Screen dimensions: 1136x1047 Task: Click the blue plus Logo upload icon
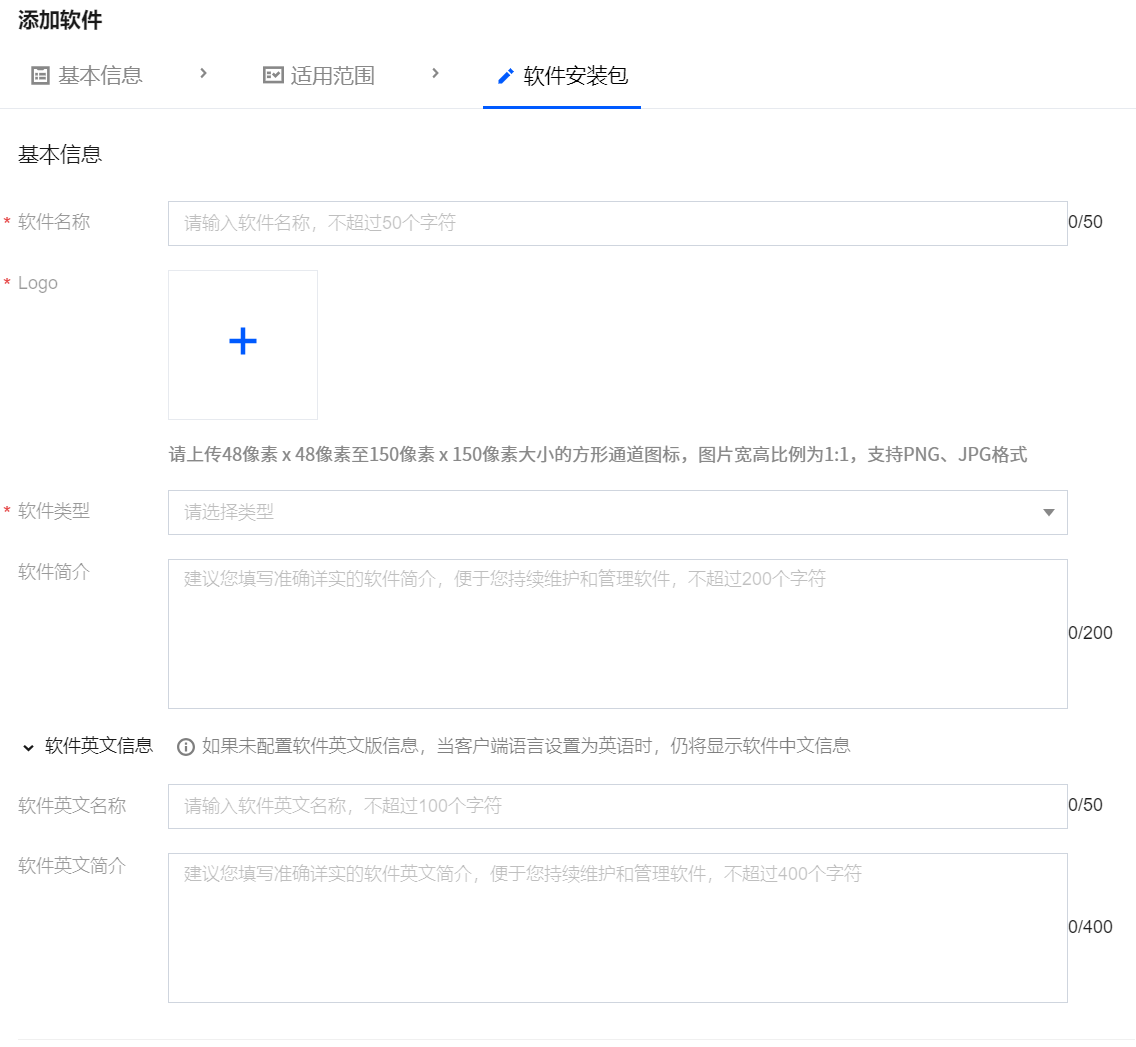(243, 342)
